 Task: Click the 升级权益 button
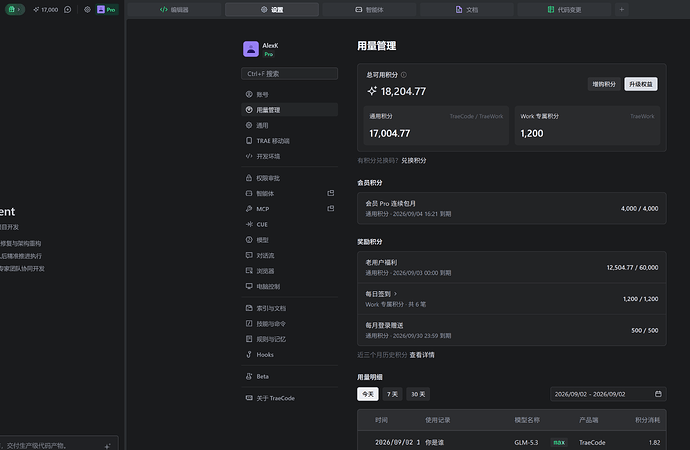641,84
